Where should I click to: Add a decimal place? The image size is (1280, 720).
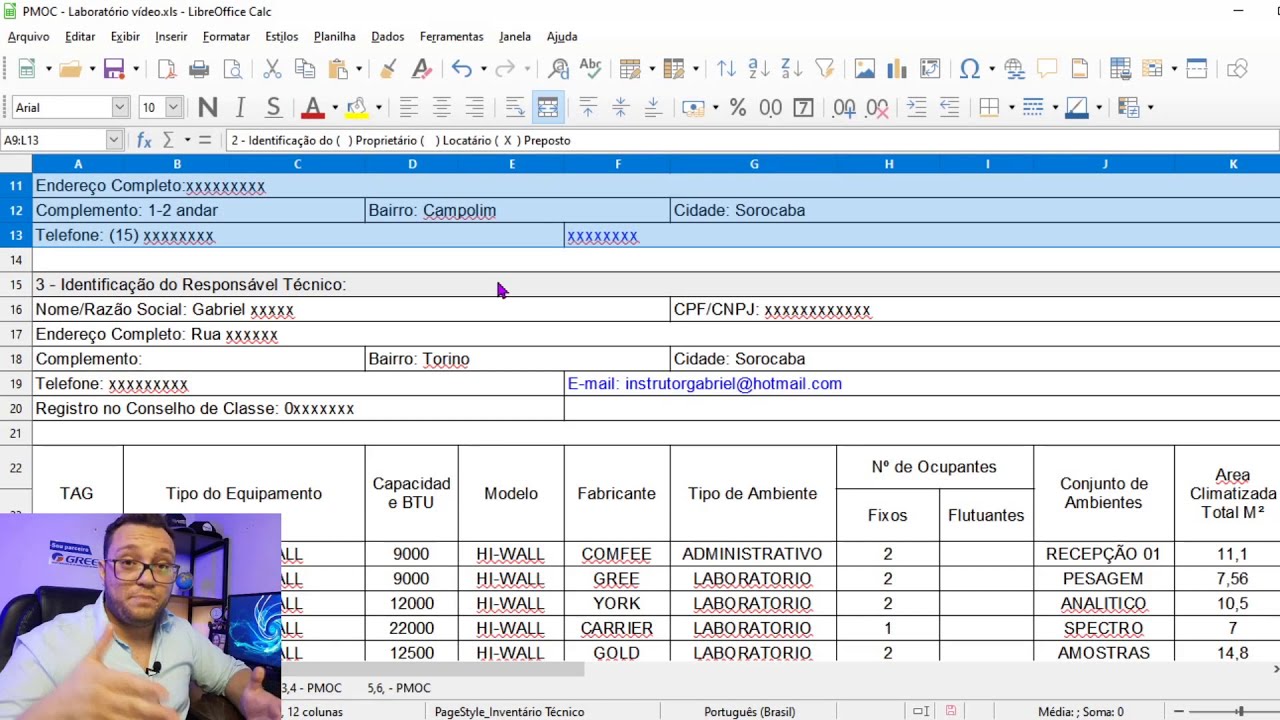(x=844, y=107)
